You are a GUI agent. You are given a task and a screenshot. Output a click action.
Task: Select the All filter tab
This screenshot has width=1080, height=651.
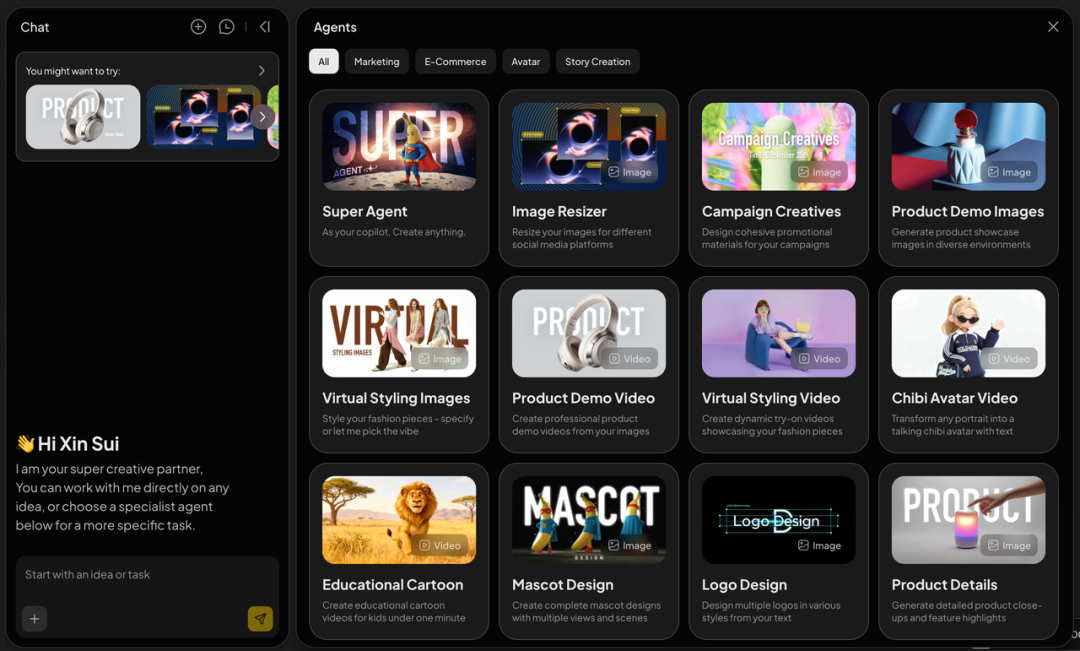coord(324,61)
